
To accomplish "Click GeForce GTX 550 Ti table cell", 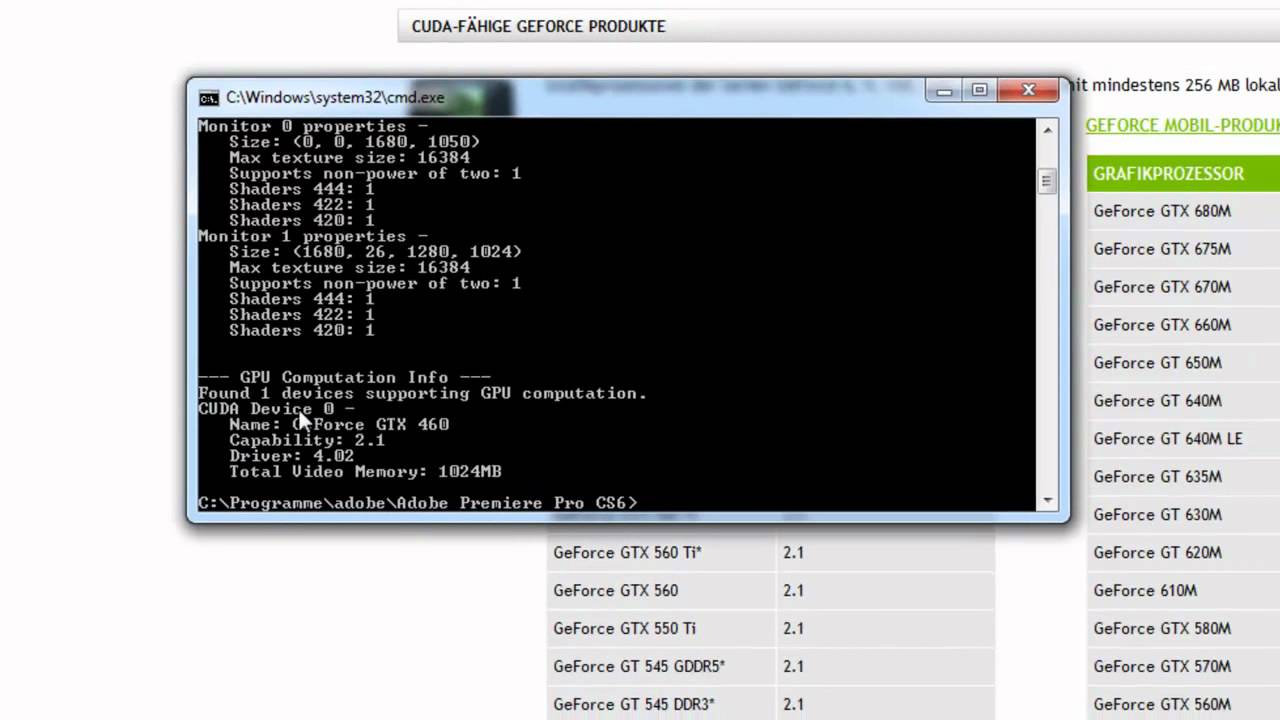I will (x=661, y=629).
